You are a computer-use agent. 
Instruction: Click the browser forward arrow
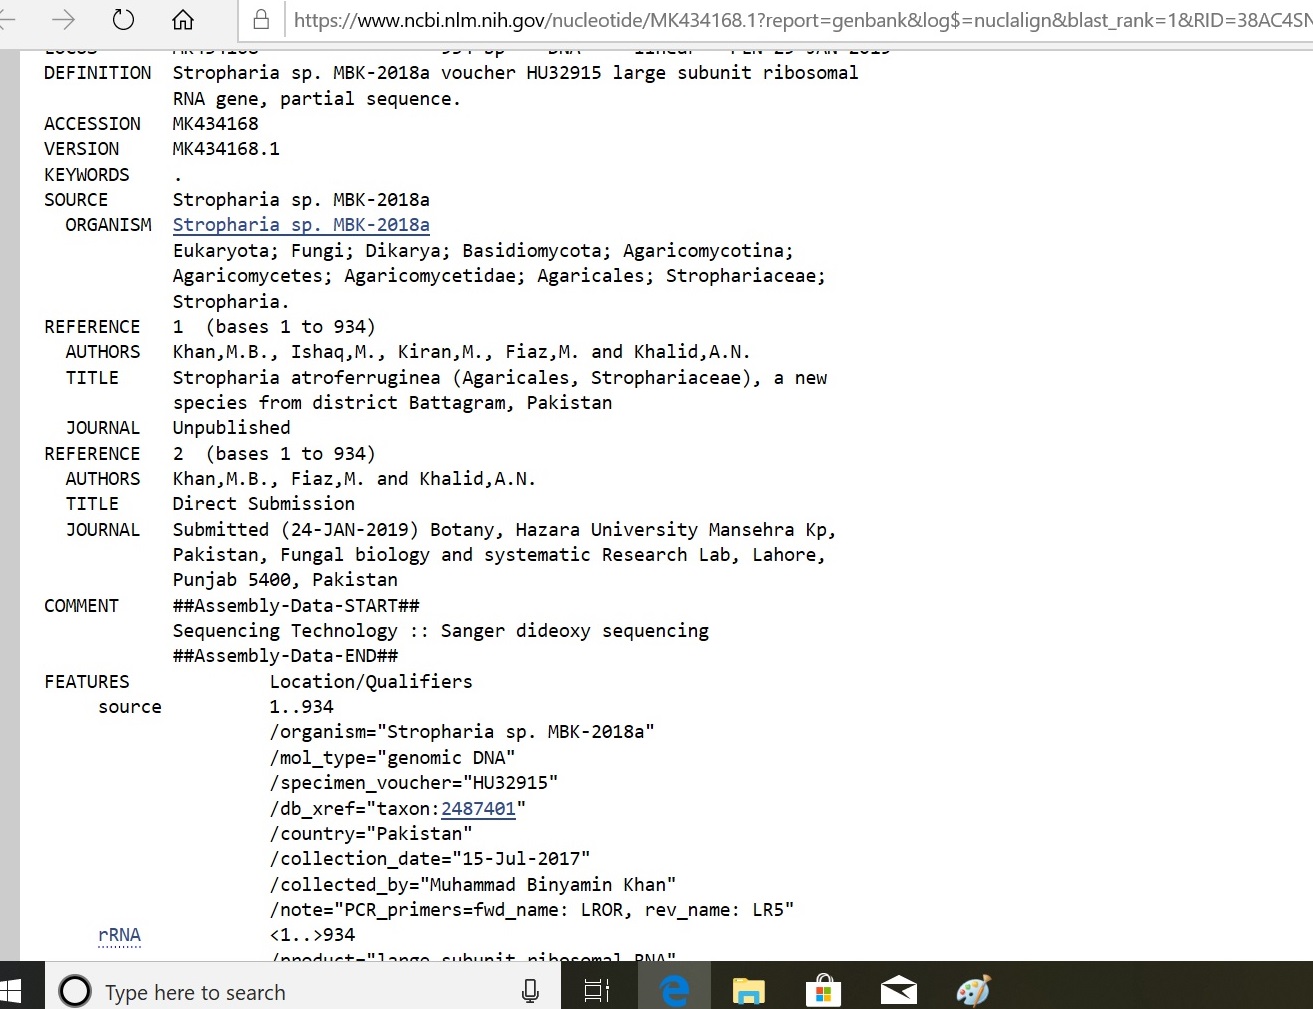pos(63,19)
